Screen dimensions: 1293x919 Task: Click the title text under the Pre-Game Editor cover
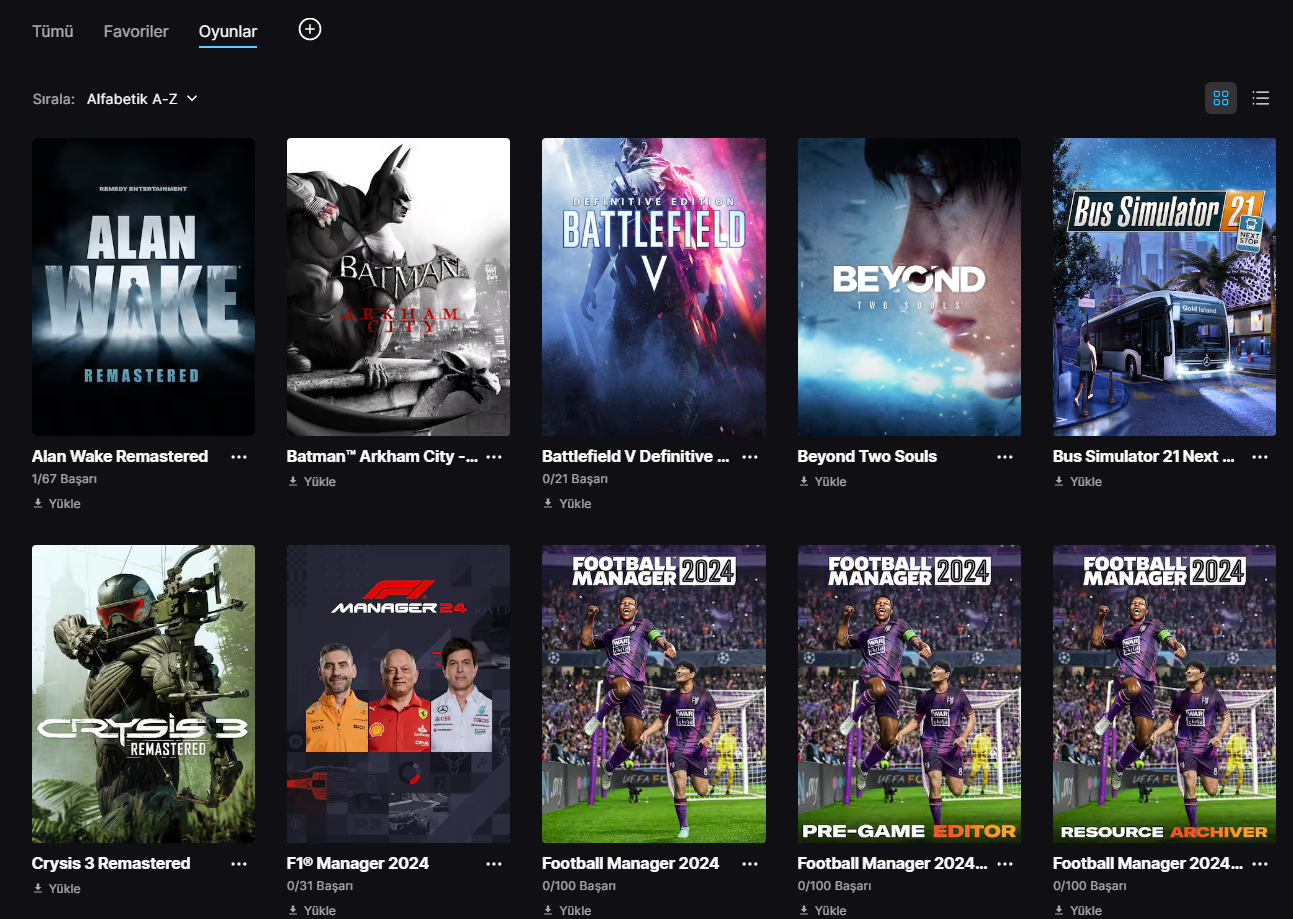893,863
